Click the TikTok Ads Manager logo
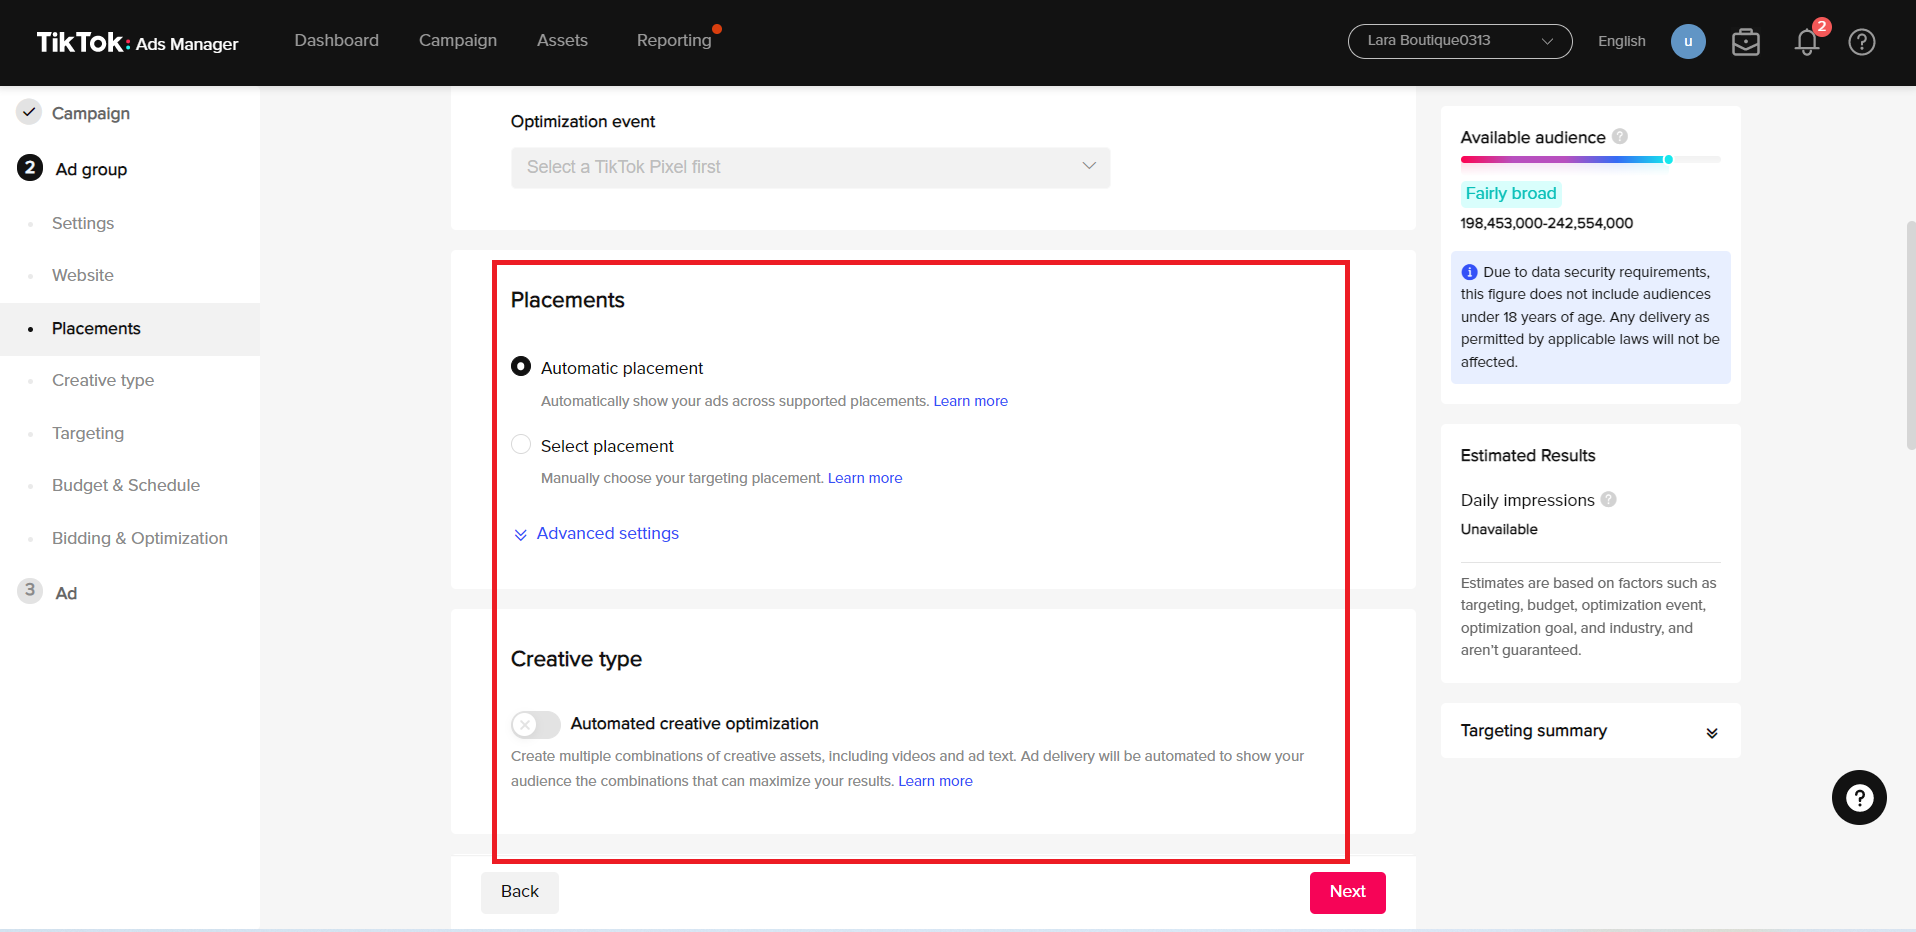This screenshot has width=1916, height=932. (x=137, y=42)
